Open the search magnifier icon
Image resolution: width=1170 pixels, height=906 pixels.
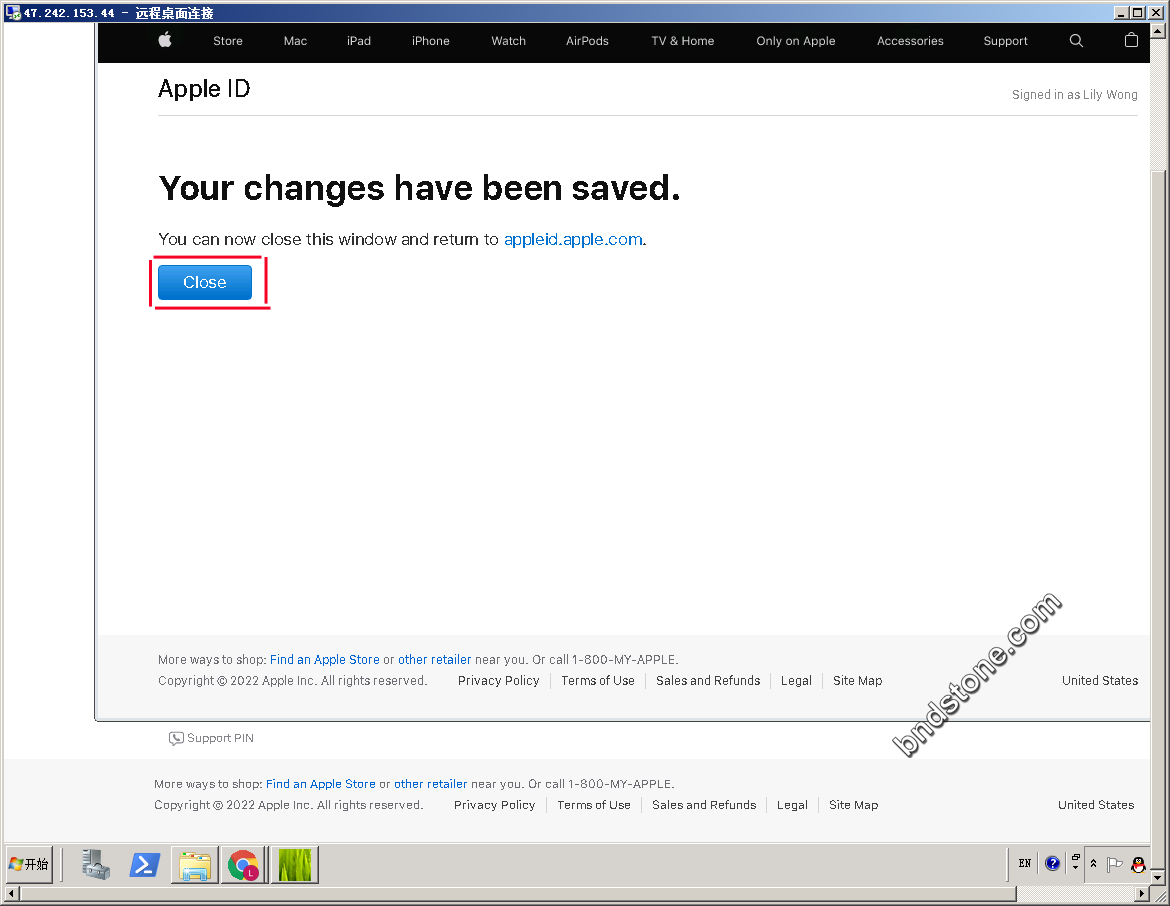coord(1076,41)
